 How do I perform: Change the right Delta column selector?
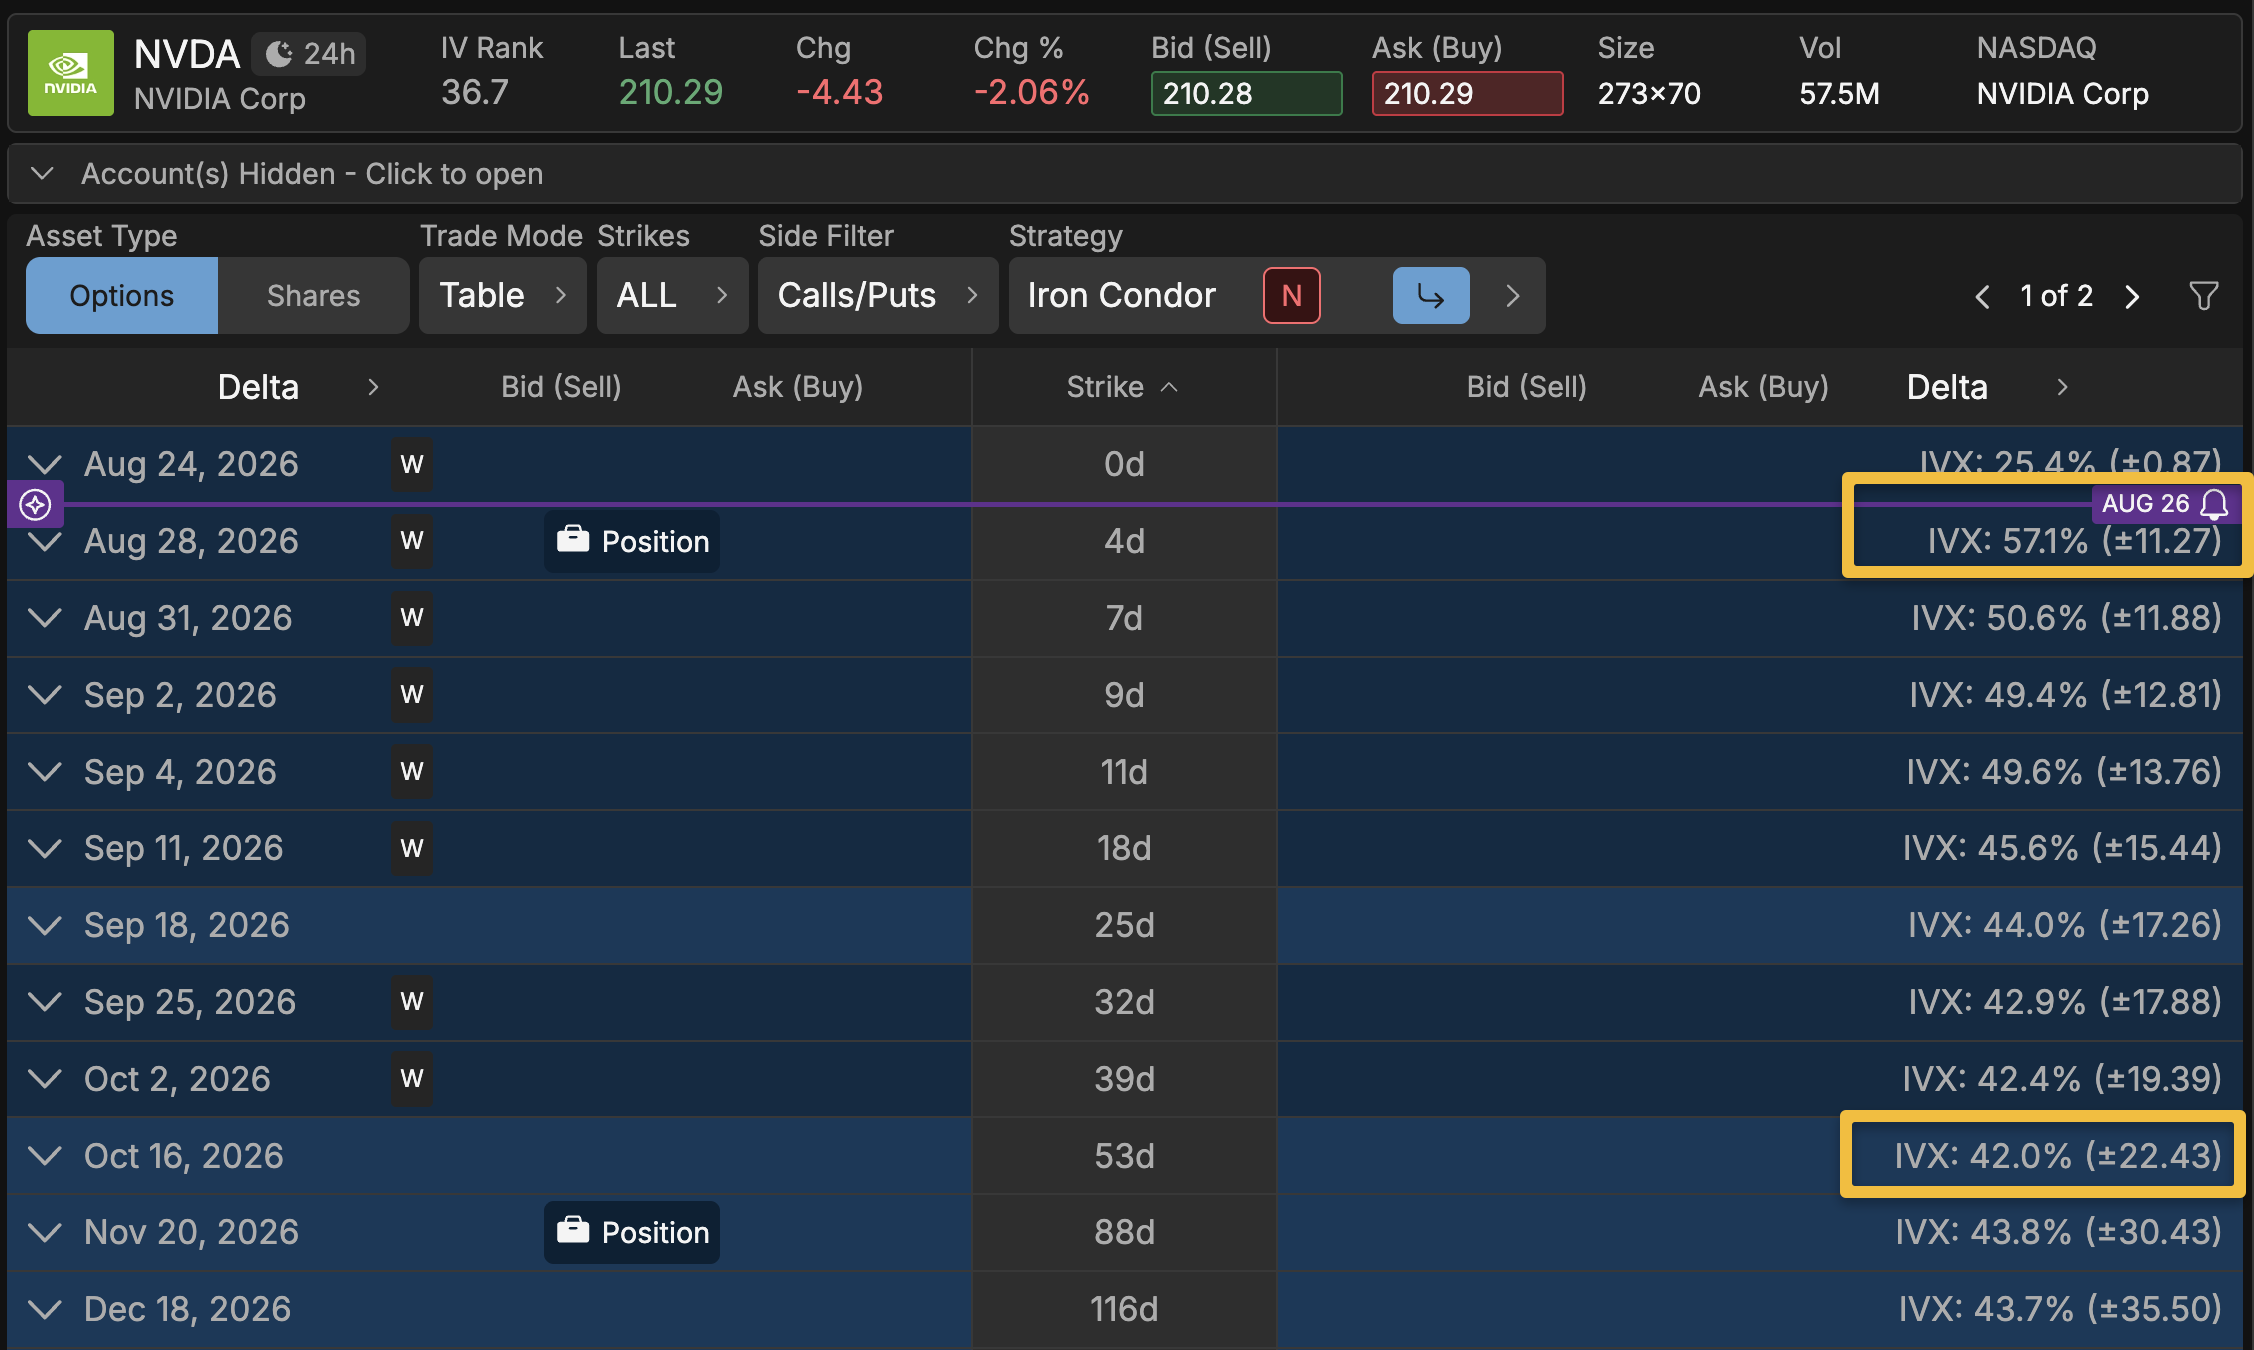[1987, 387]
